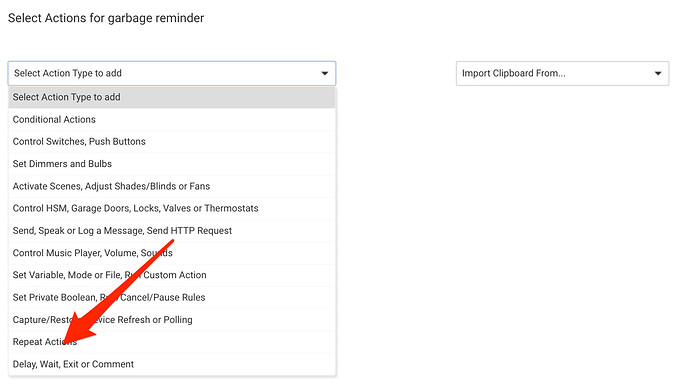Image resolution: width=690 pixels, height=389 pixels.
Task: Click highlighted Select Action Type to add entry
Action: click(172, 97)
